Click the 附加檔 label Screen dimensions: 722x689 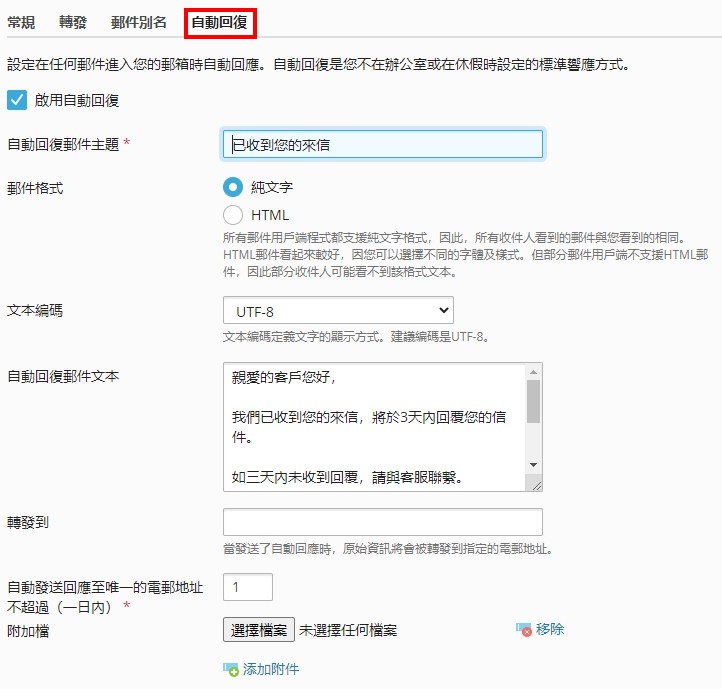tap(28, 631)
